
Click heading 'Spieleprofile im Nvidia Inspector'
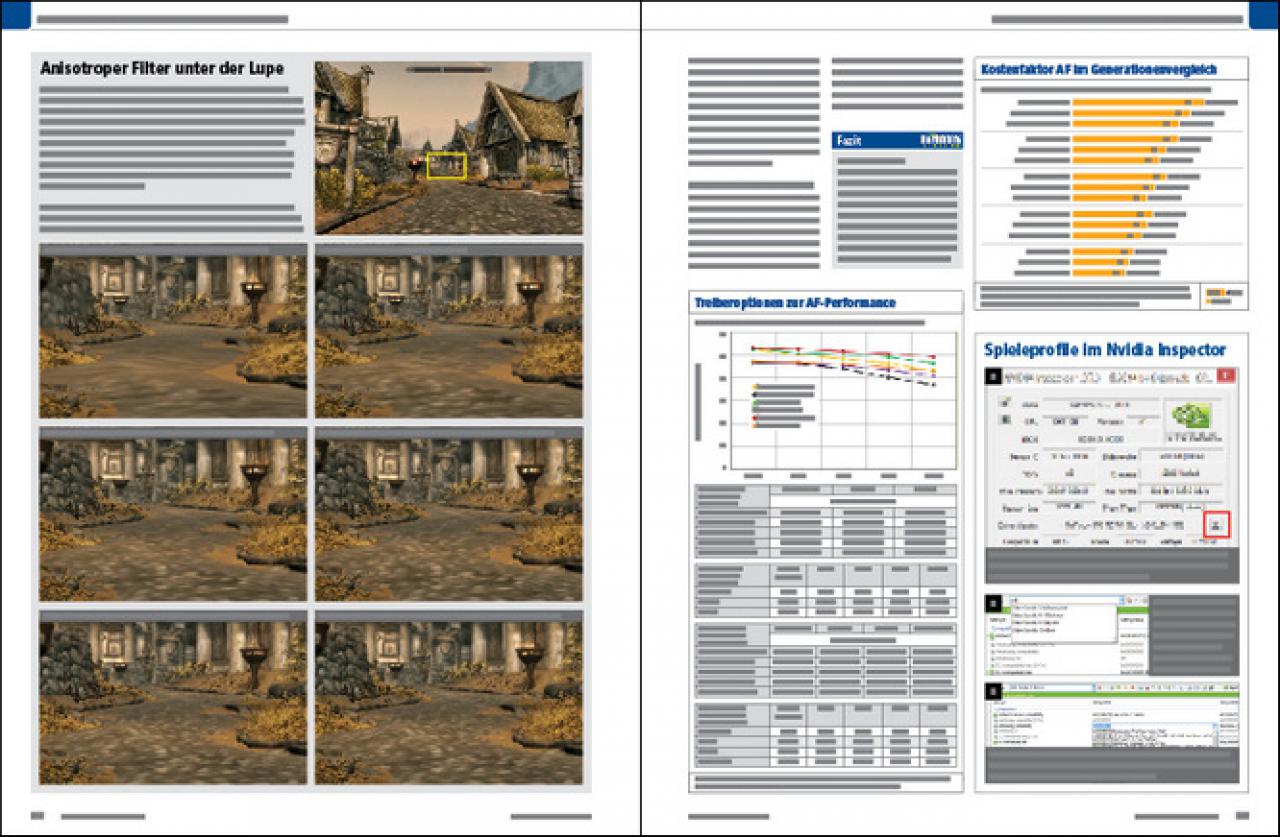(1105, 350)
